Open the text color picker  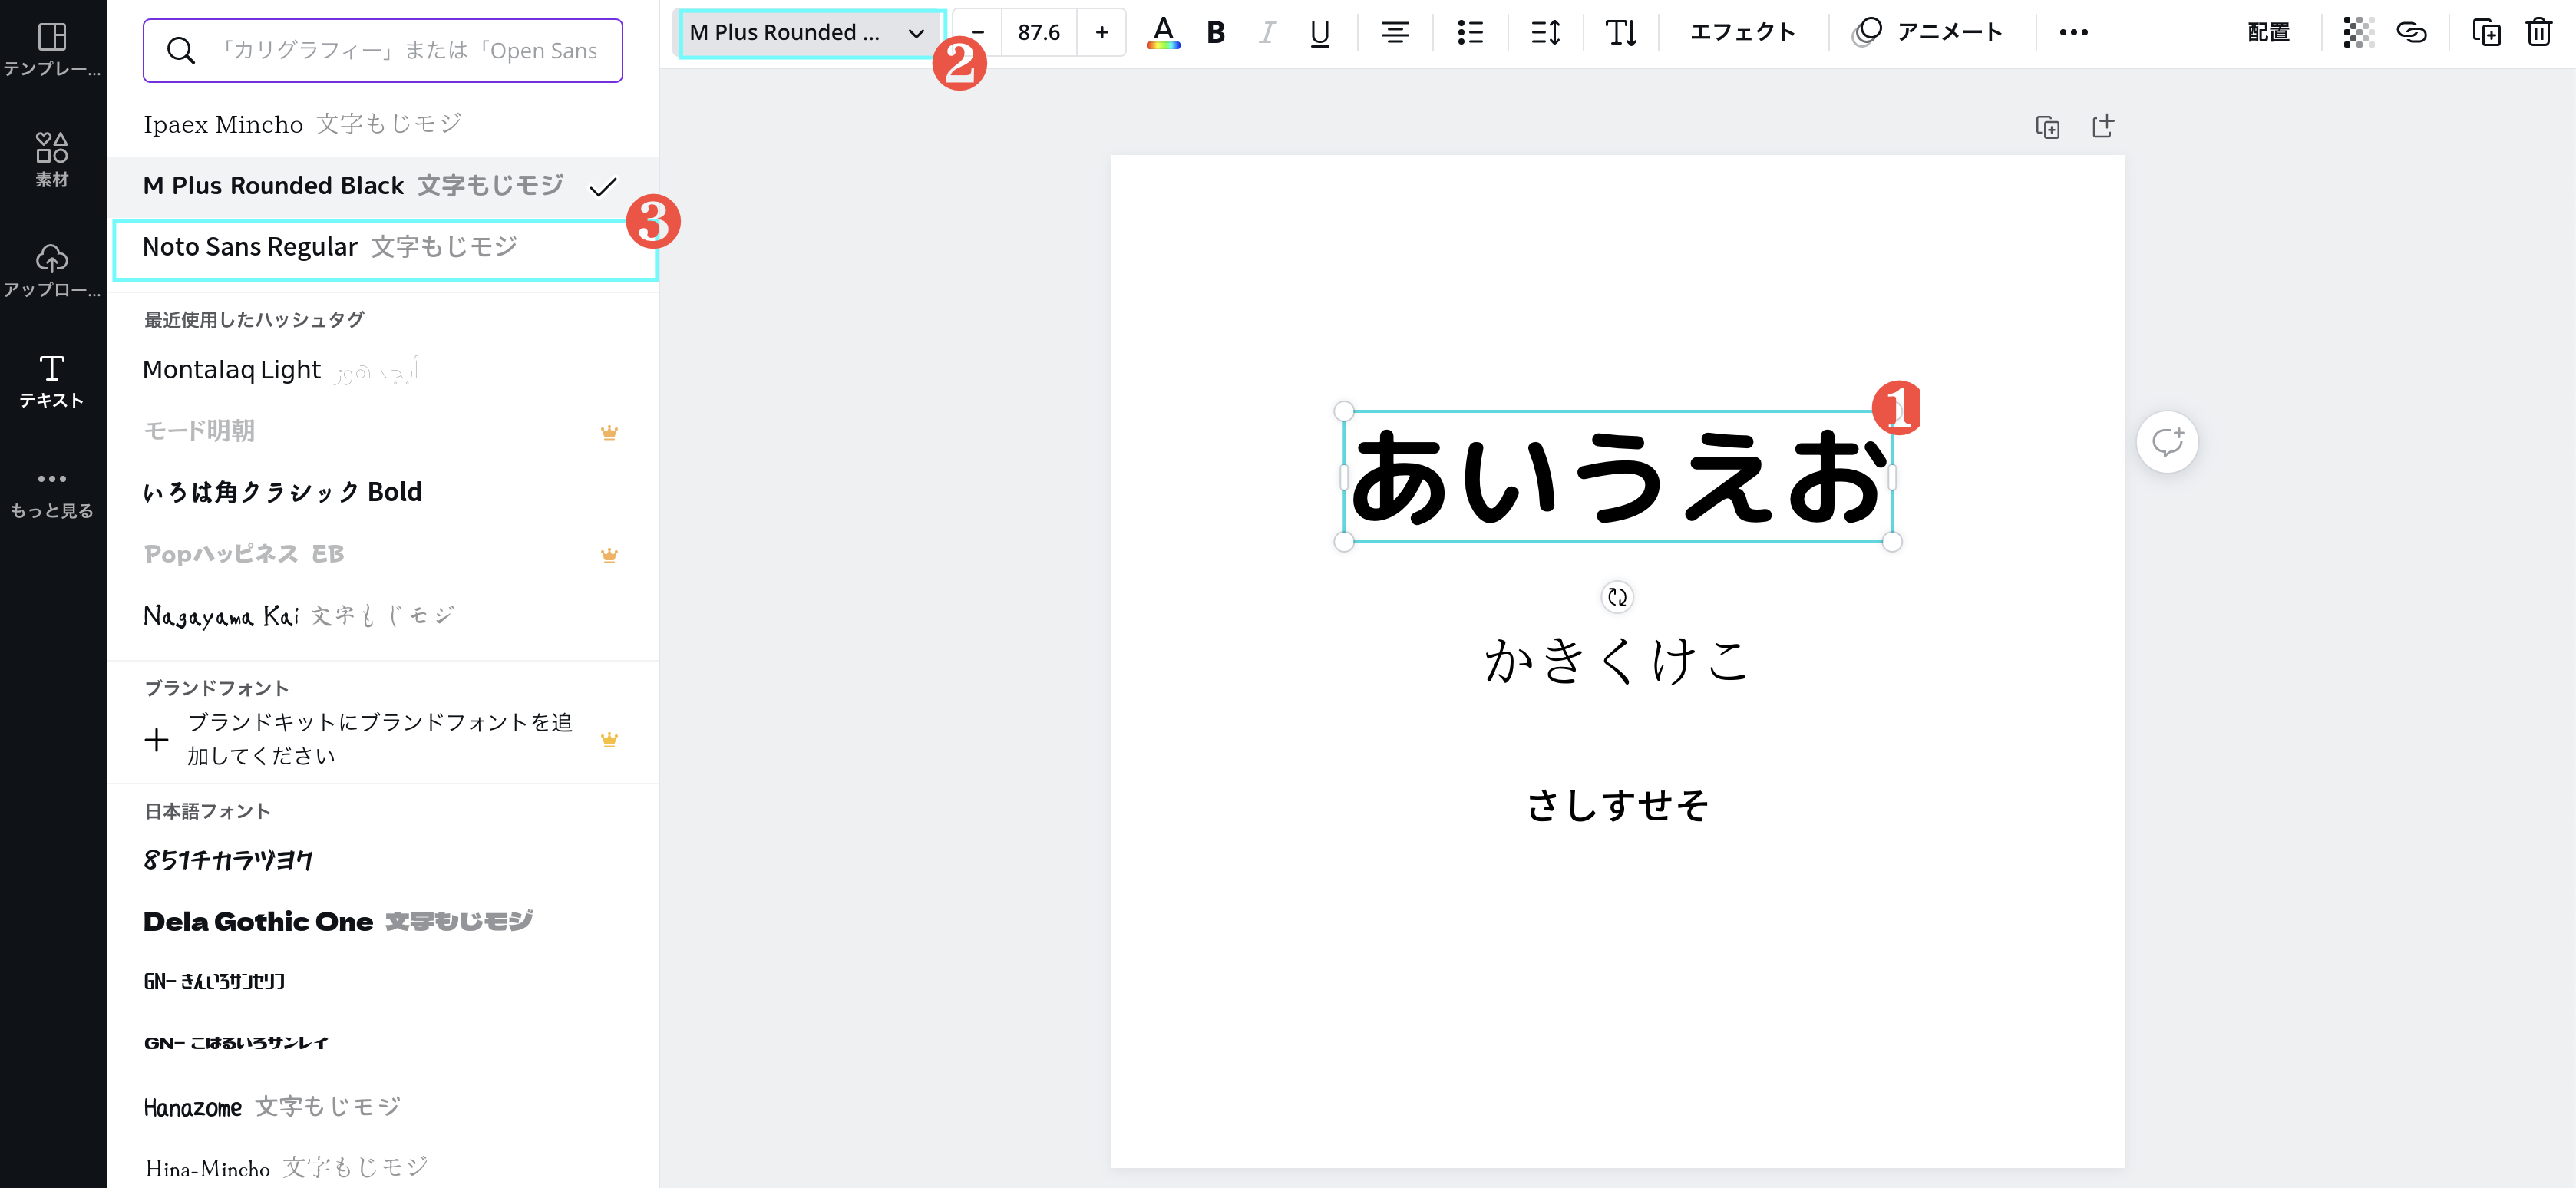coord(1162,32)
